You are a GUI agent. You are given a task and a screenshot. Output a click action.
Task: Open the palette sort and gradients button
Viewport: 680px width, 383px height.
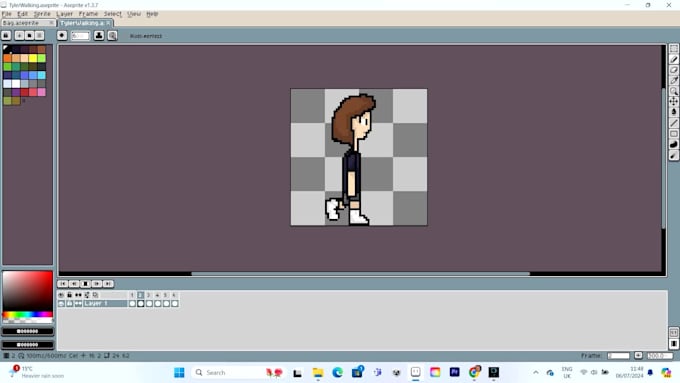[20, 36]
